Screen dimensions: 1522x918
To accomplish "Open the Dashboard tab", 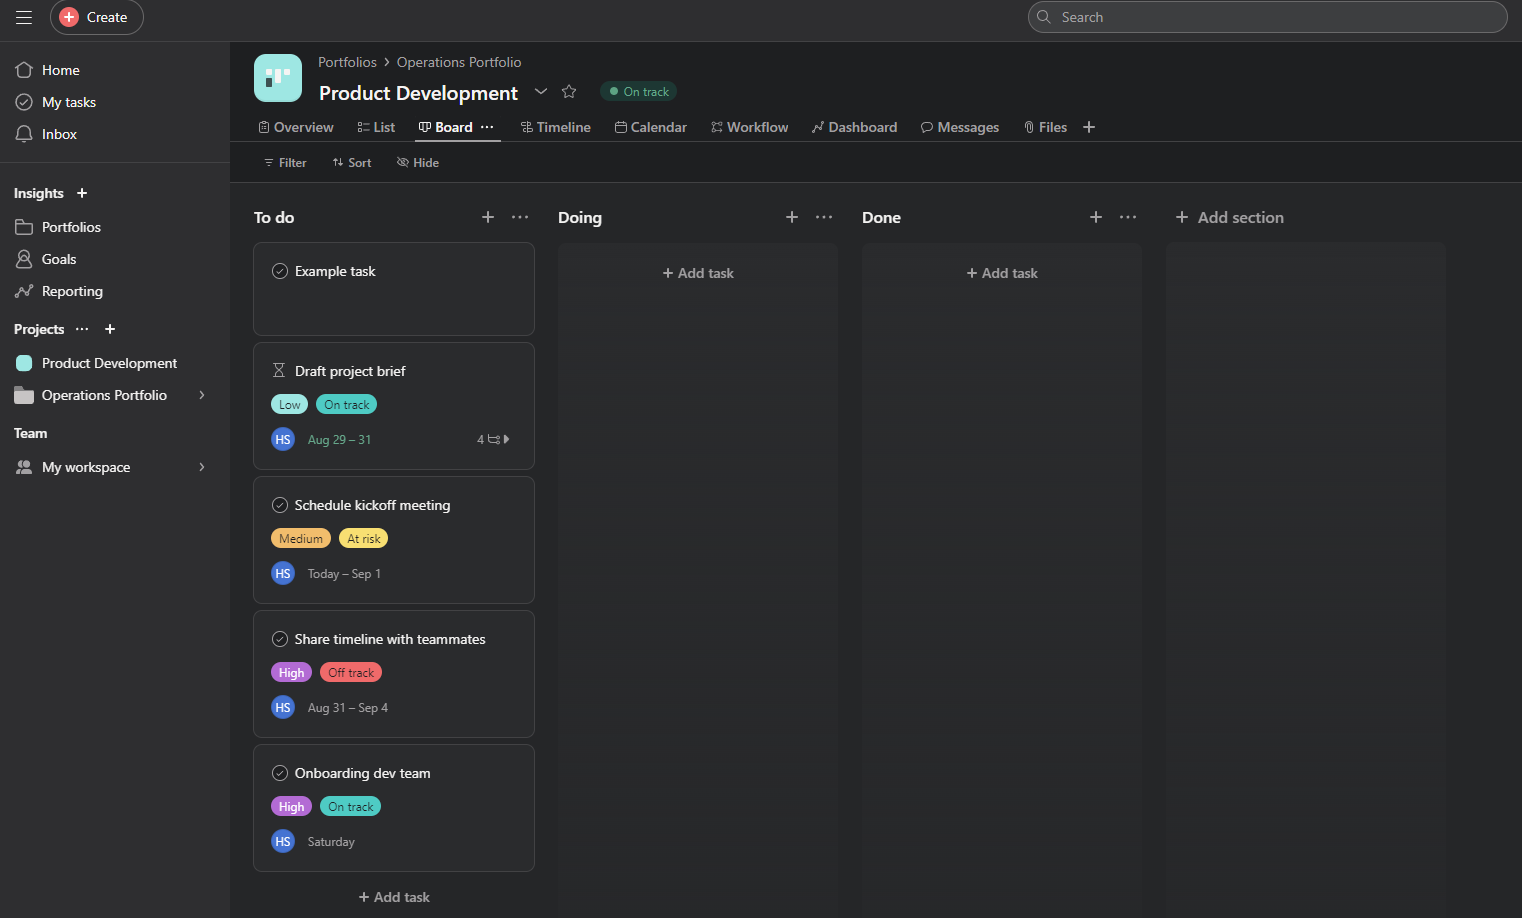I will [x=854, y=127].
